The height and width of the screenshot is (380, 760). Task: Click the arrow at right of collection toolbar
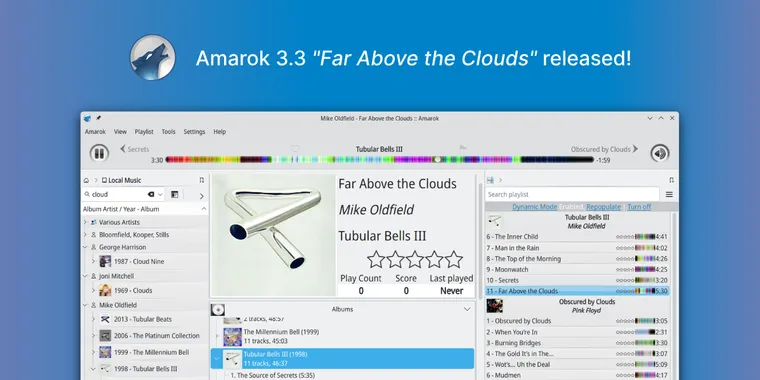pos(202,196)
